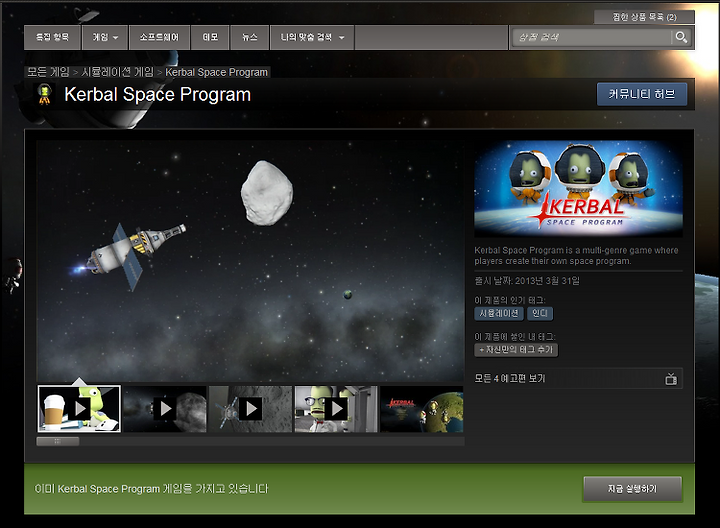Image resolution: width=720 pixels, height=528 pixels.
Task: Click the game description text paragraph
Action: (576, 256)
